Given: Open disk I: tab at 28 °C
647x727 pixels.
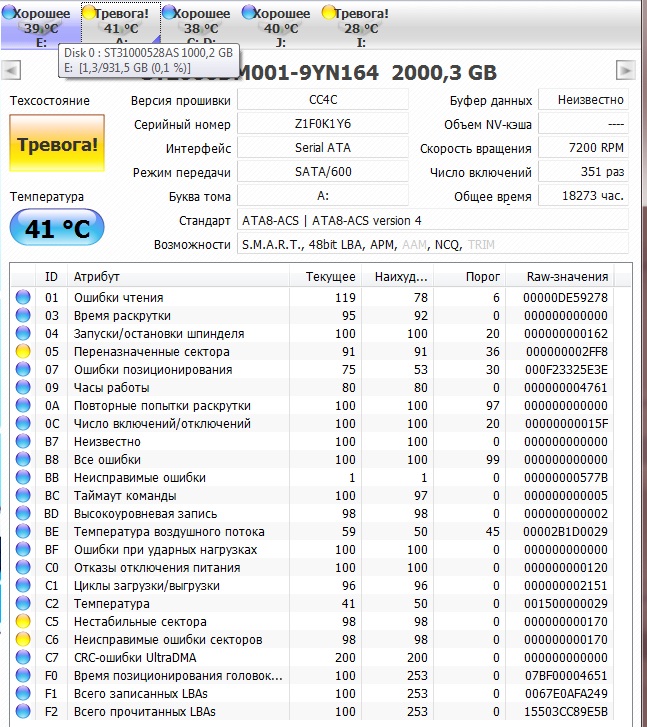Looking at the screenshot, I should (x=361, y=26).
